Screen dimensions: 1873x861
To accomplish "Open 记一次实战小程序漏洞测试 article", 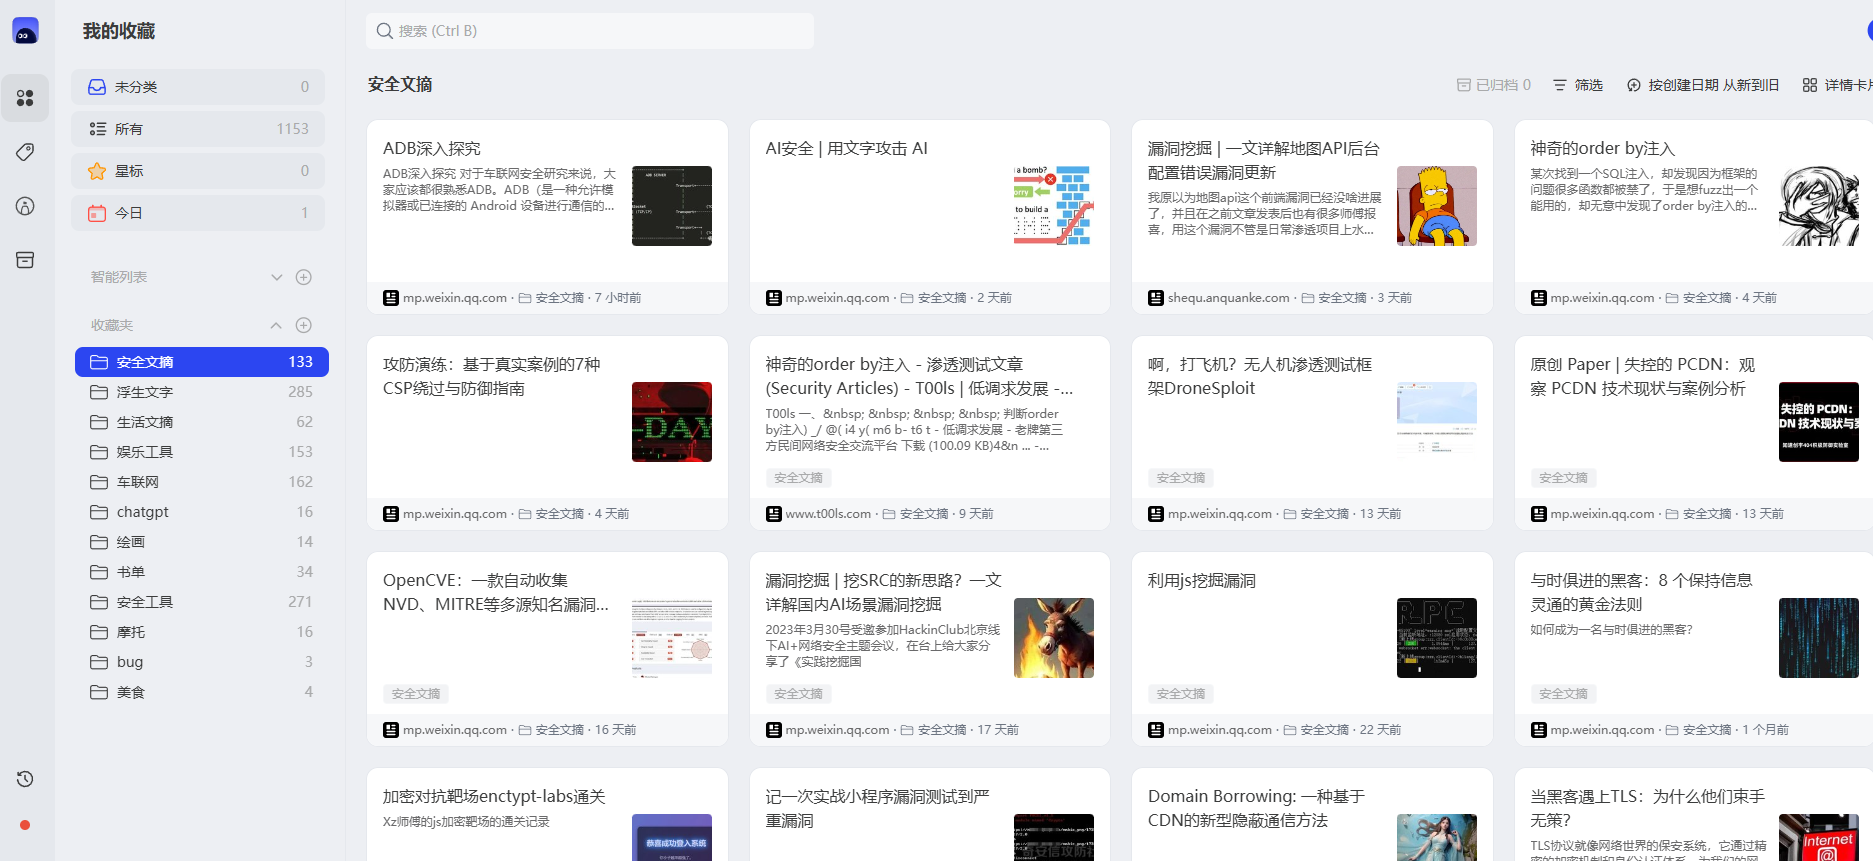I will click(x=877, y=808).
